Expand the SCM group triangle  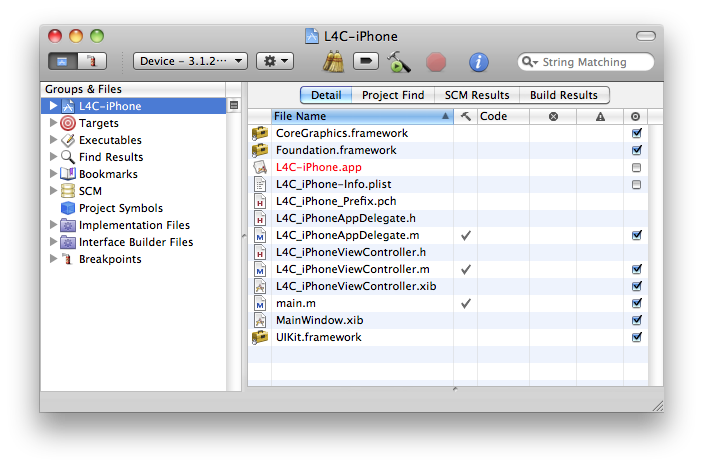pos(53,191)
